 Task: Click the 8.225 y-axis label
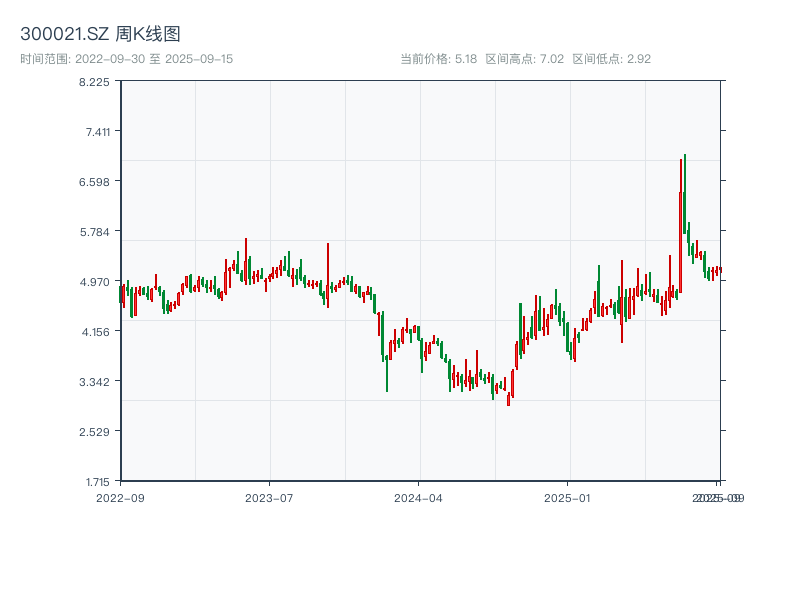click(x=95, y=82)
